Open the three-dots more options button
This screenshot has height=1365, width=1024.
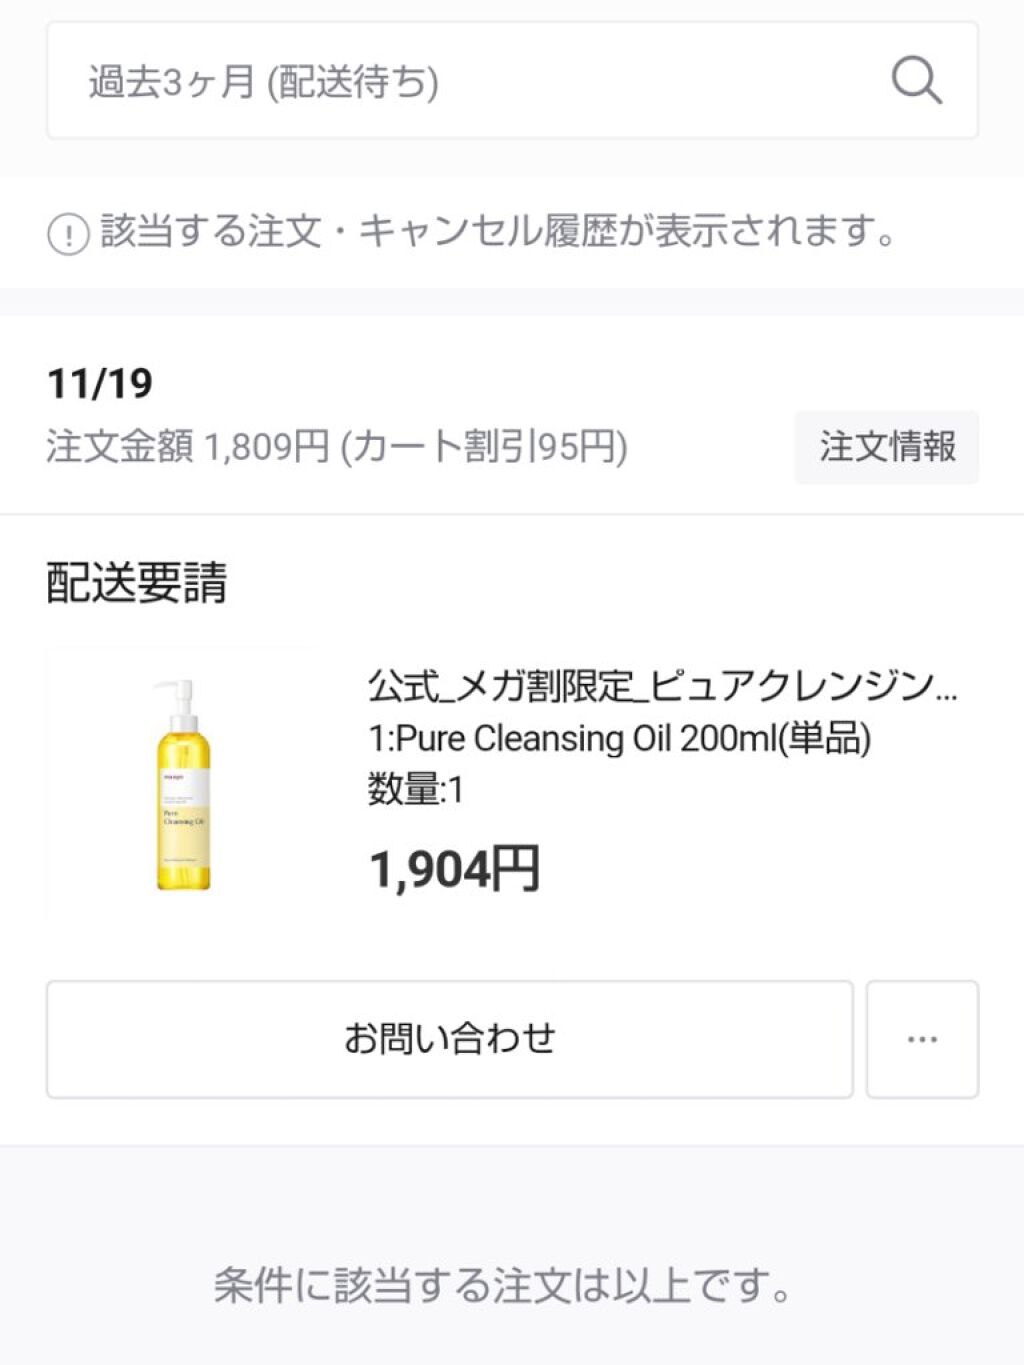pos(922,1039)
